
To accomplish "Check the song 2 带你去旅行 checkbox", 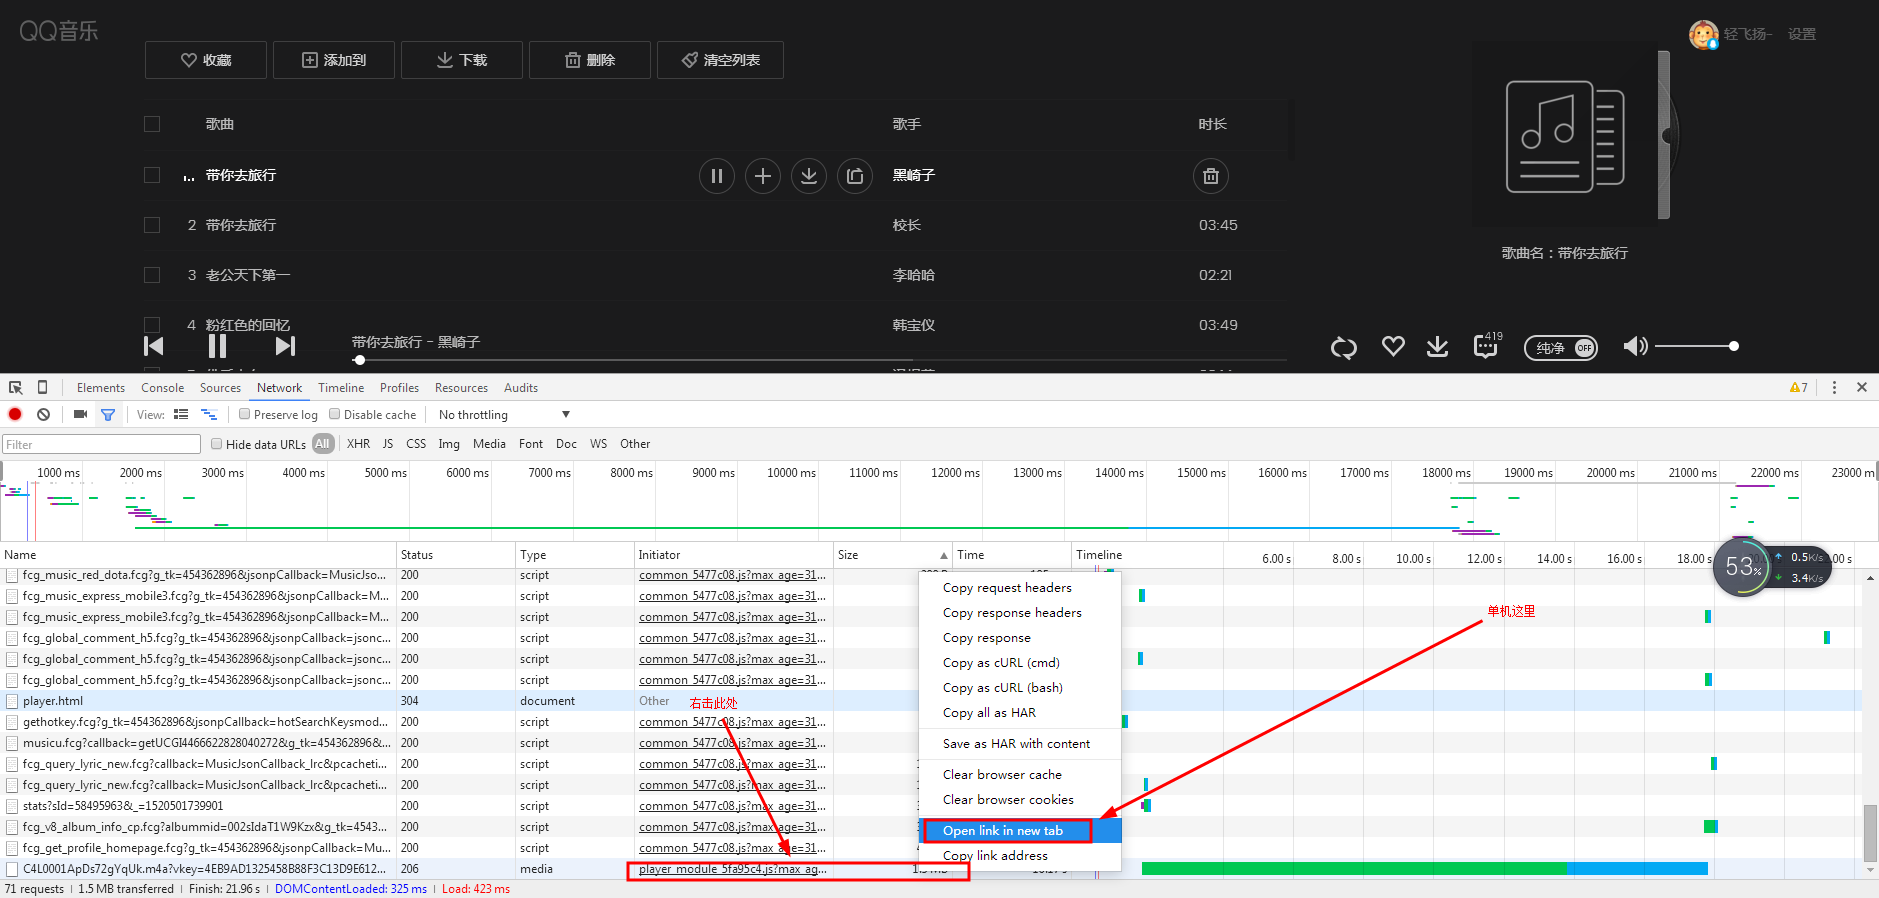I will coord(152,225).
